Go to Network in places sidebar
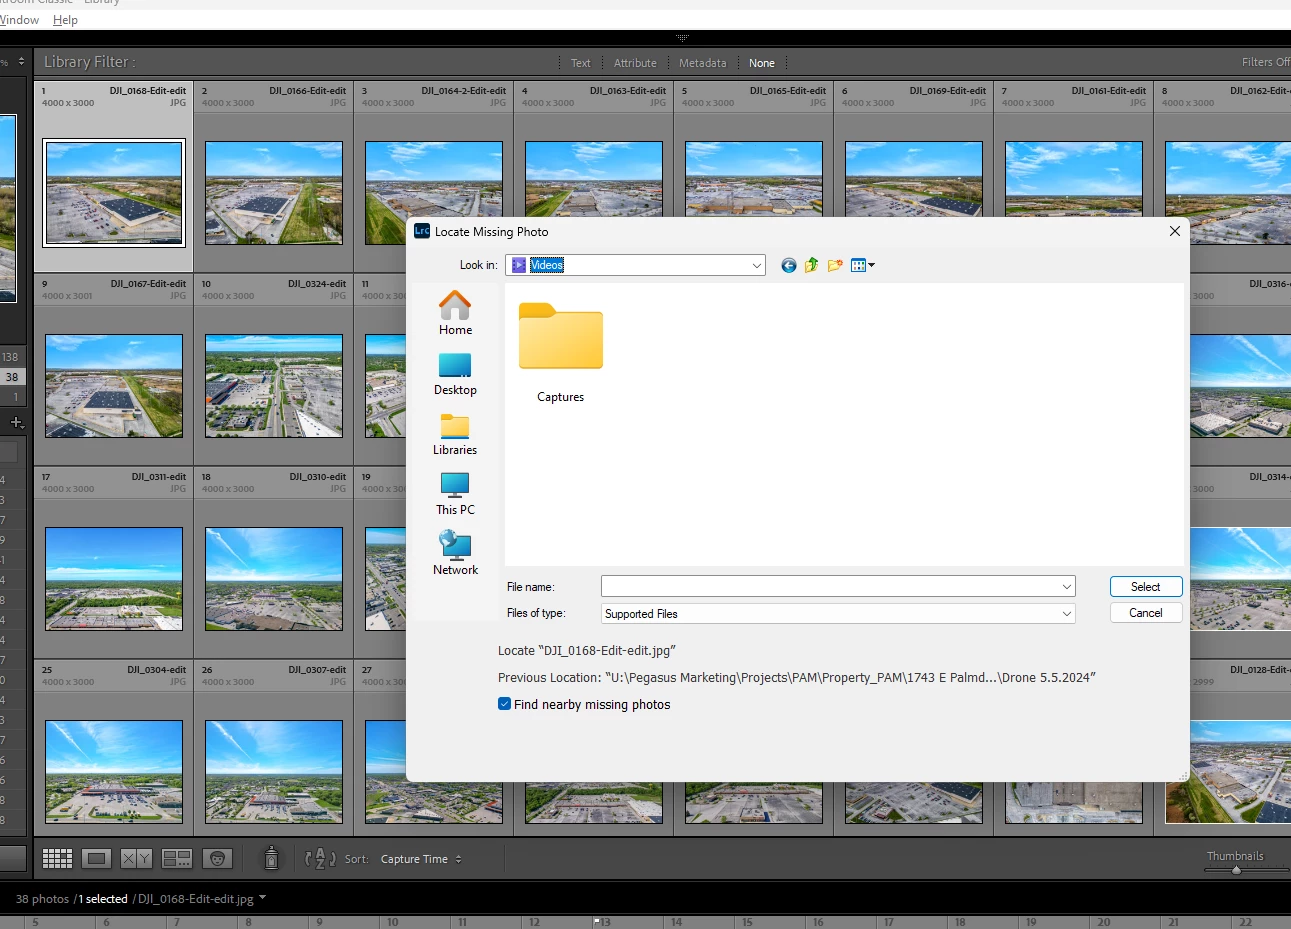Image resolution: width=1291 pixels, height=929 pixels. (x=455, y=553)
